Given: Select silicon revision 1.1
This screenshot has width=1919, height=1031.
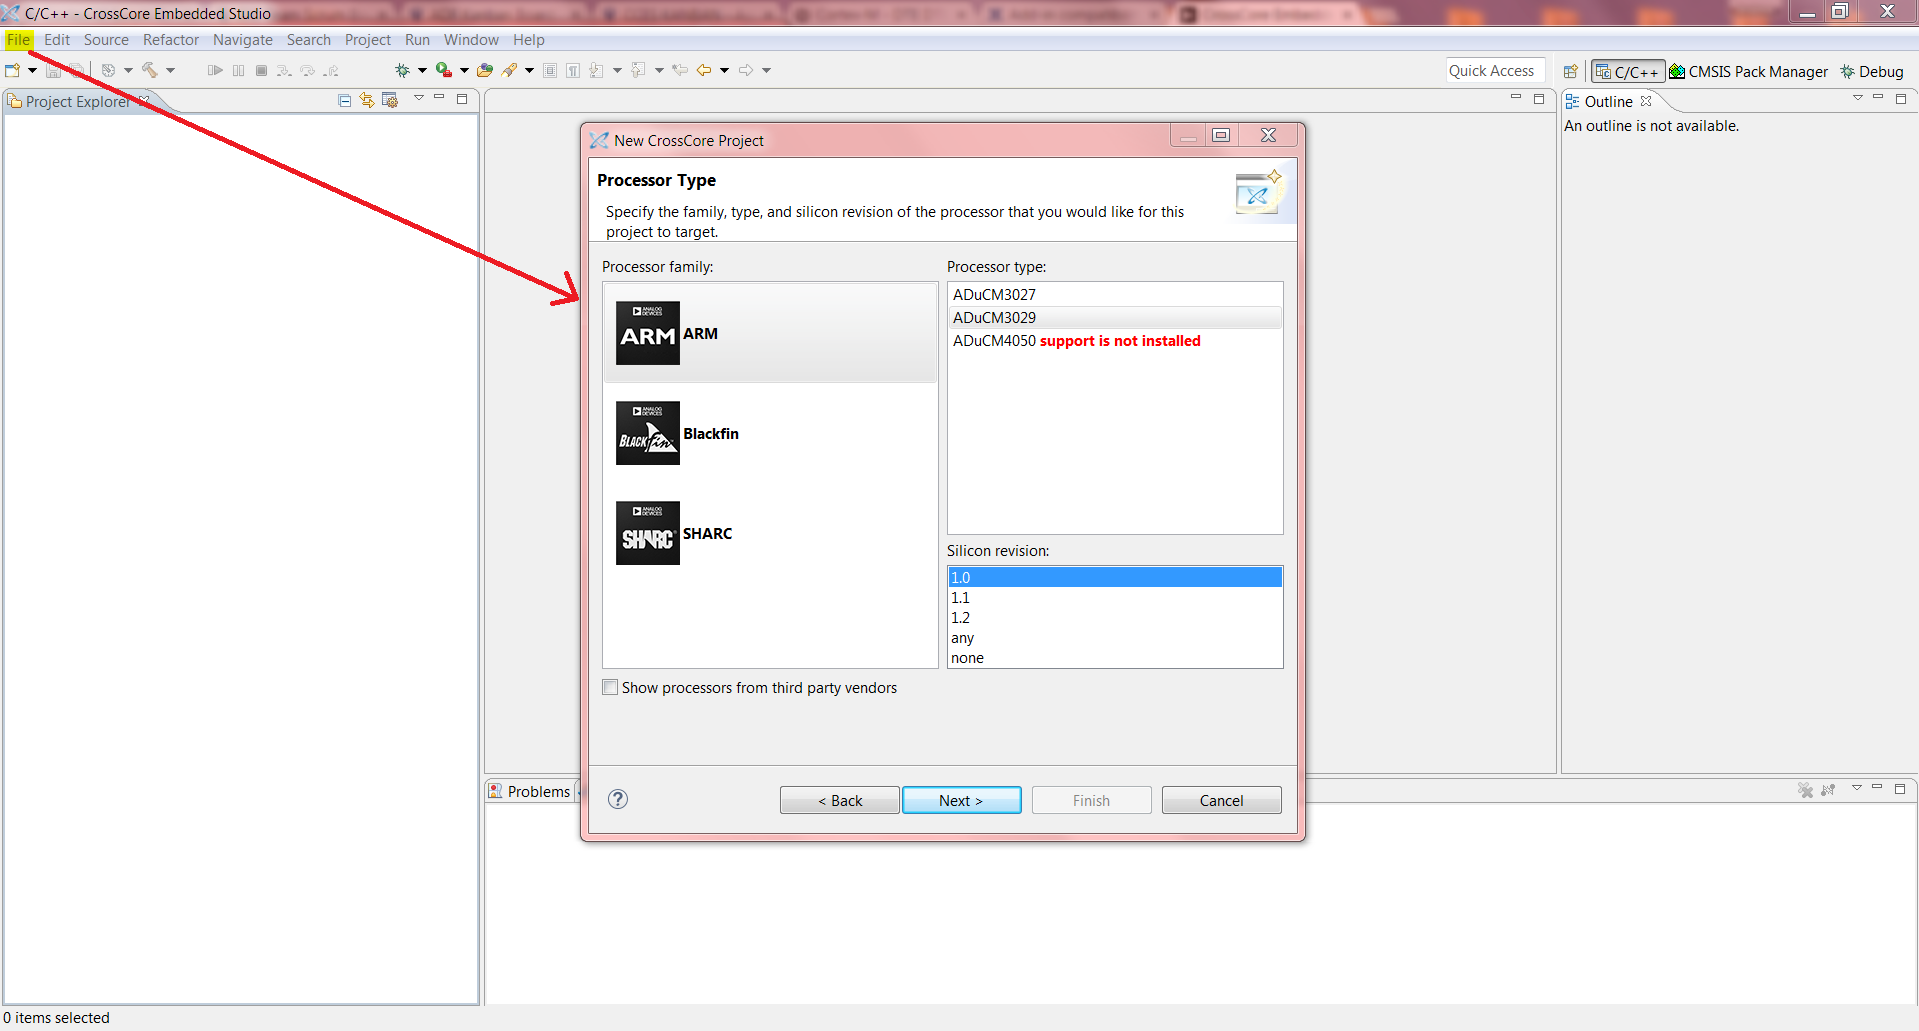Looking at the screenshot, I should (1115, 597).
